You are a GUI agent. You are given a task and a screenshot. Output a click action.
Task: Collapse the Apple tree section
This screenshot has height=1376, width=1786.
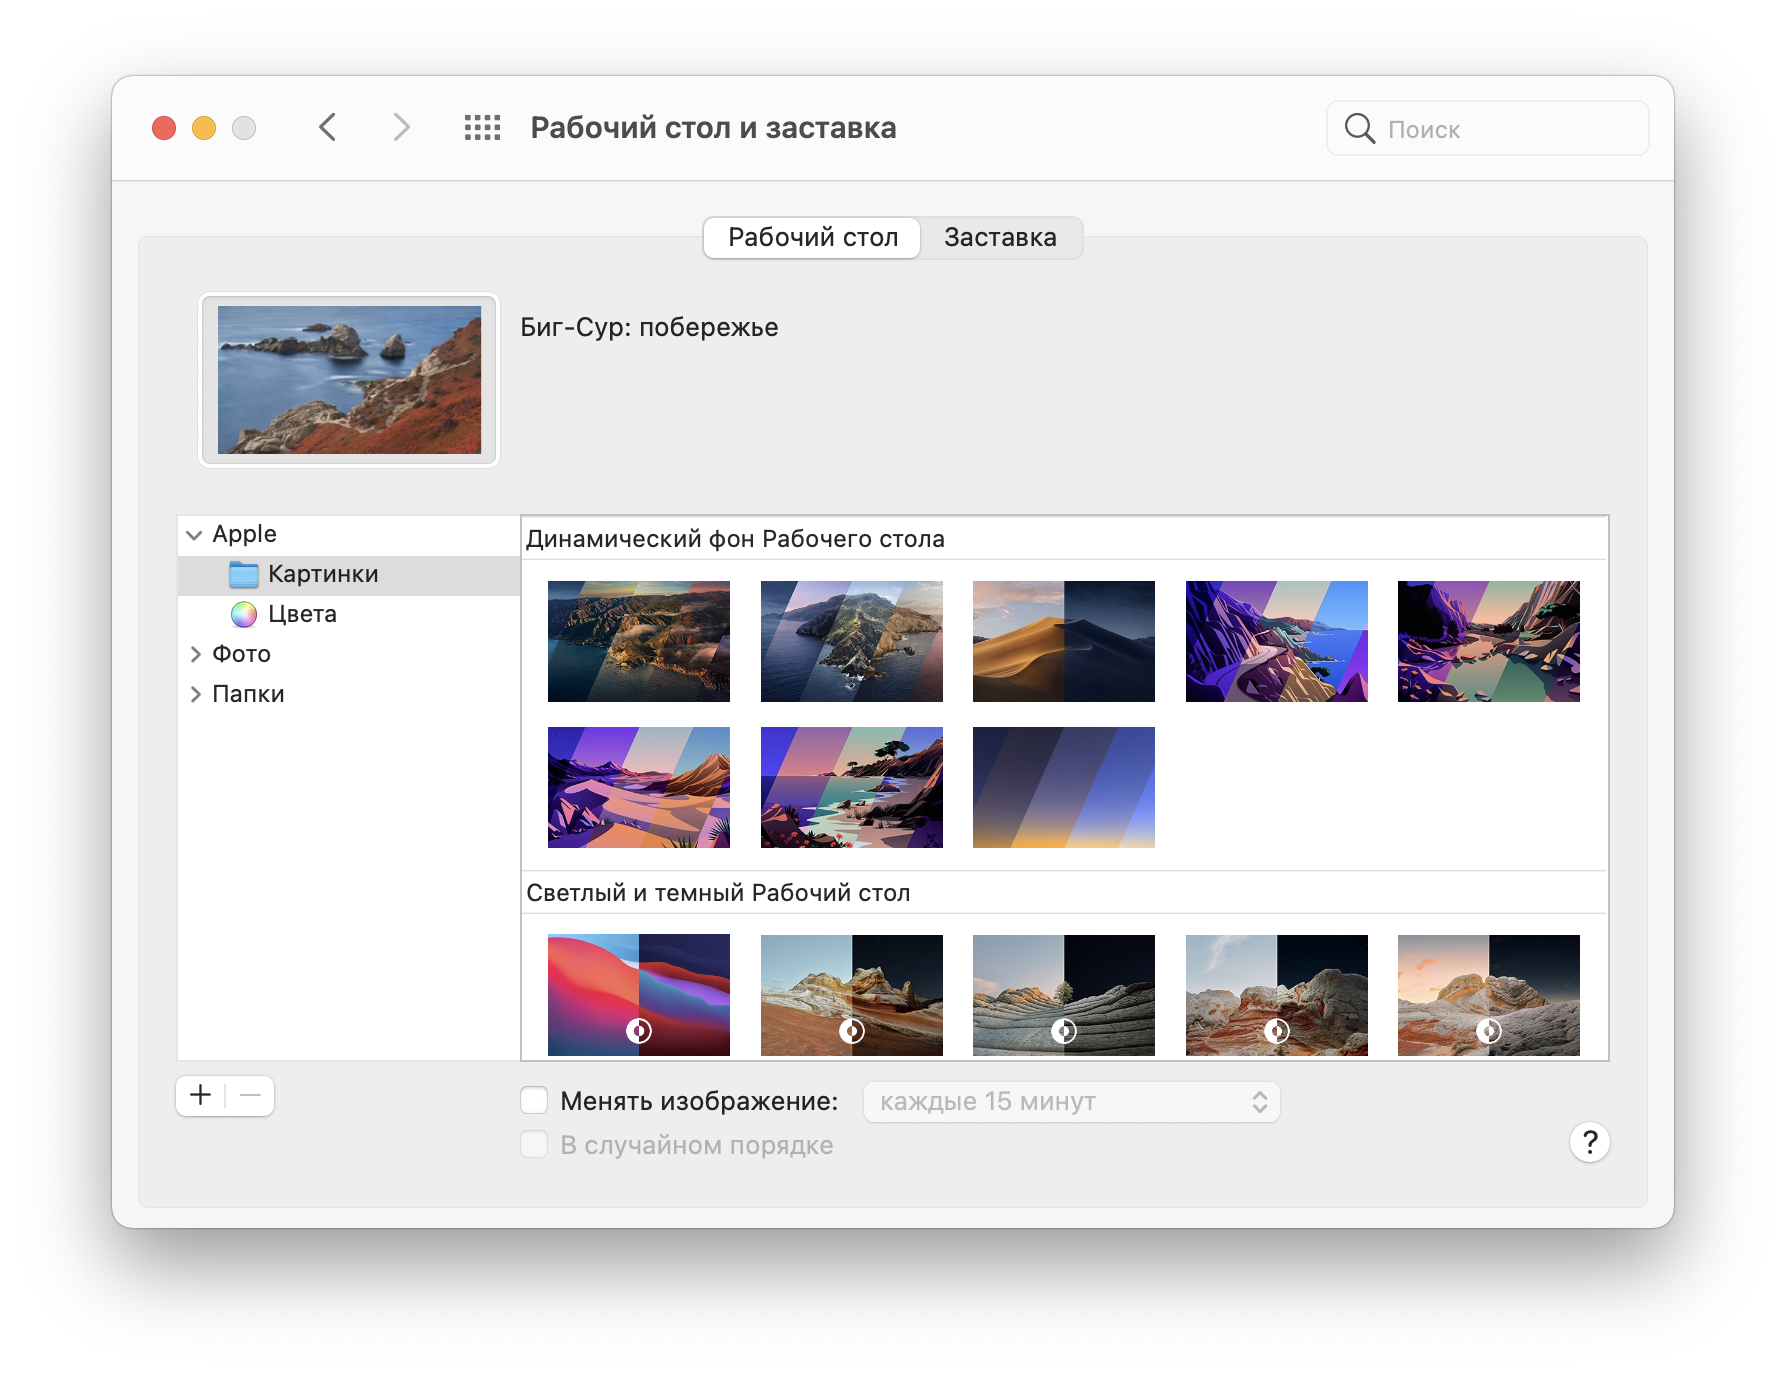click(x=194, y=535)
